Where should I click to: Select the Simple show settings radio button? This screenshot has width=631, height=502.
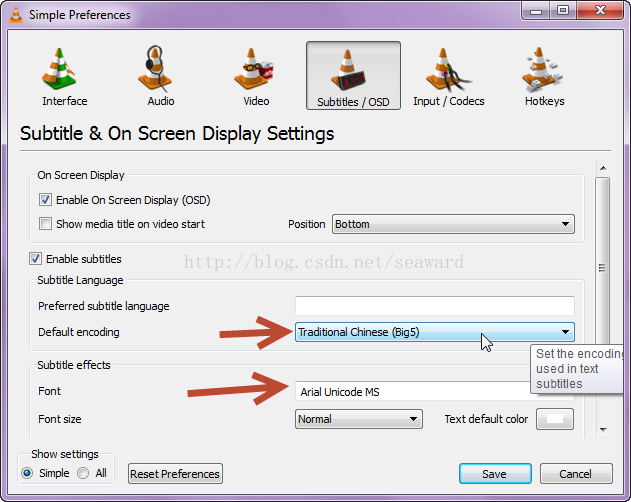pyautogui.click(x=27, y=473)
